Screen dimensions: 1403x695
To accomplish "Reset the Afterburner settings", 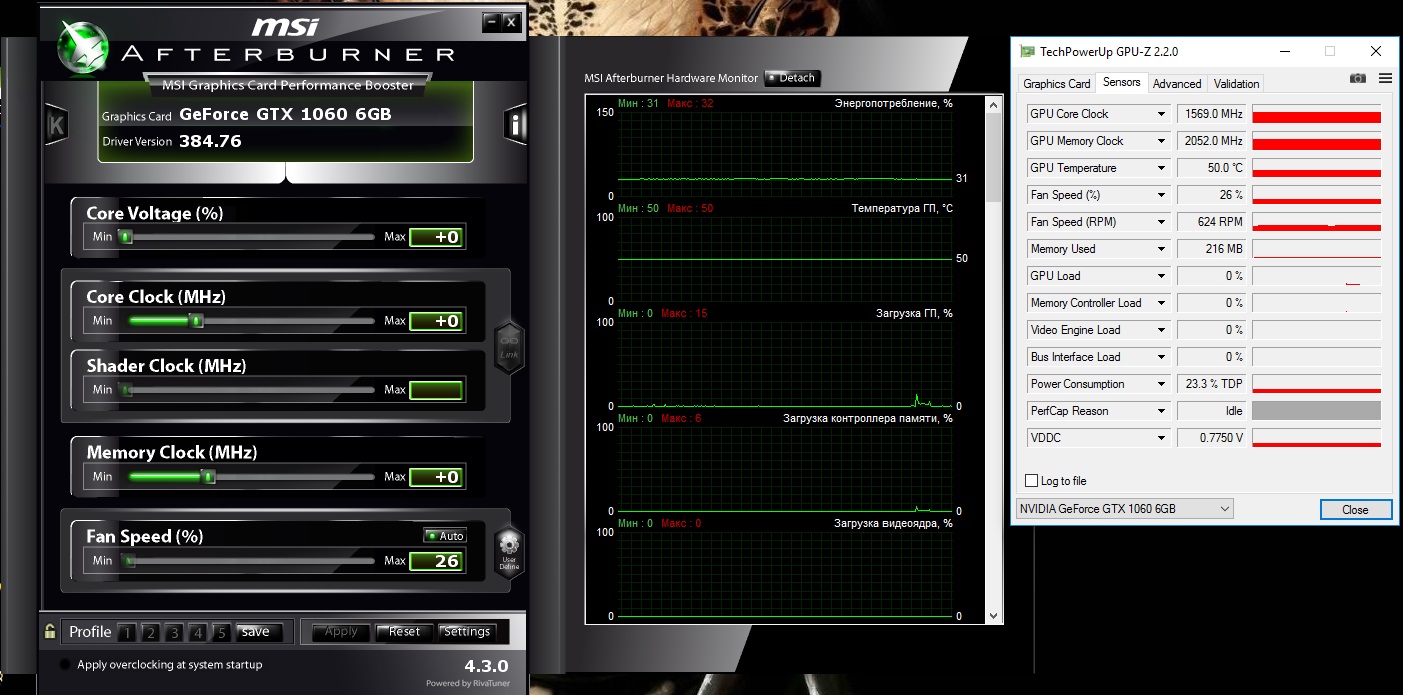I will point(405,632).
